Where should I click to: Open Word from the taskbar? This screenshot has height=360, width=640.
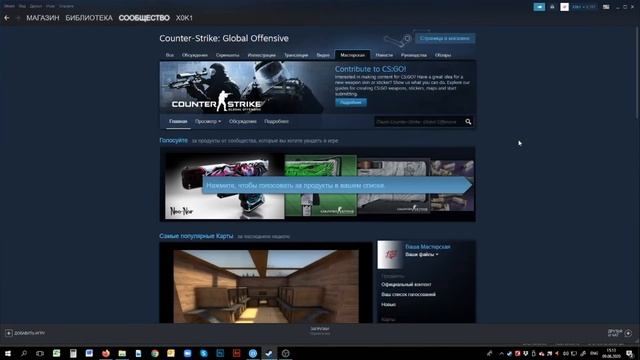[89, 353]
